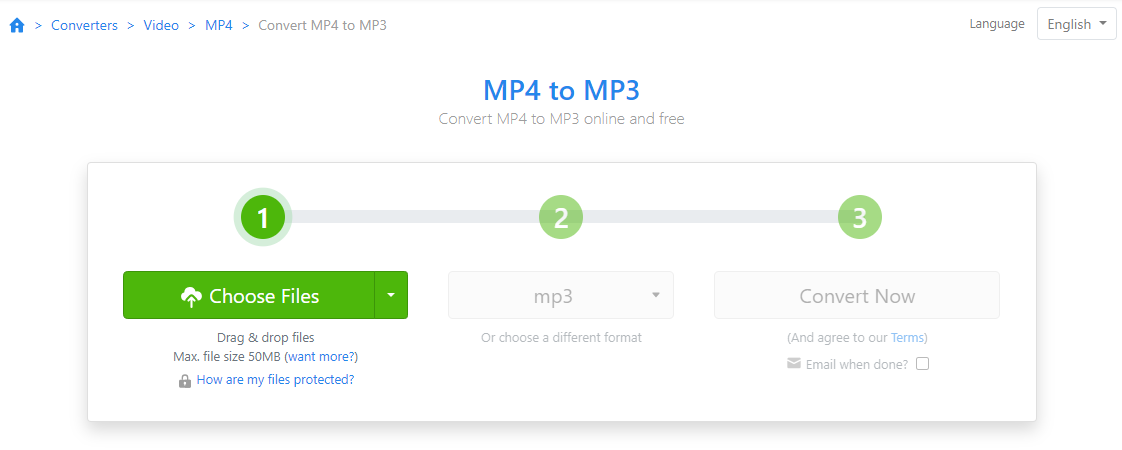Click step 1 circle indicator

click(x=263, y=217)
